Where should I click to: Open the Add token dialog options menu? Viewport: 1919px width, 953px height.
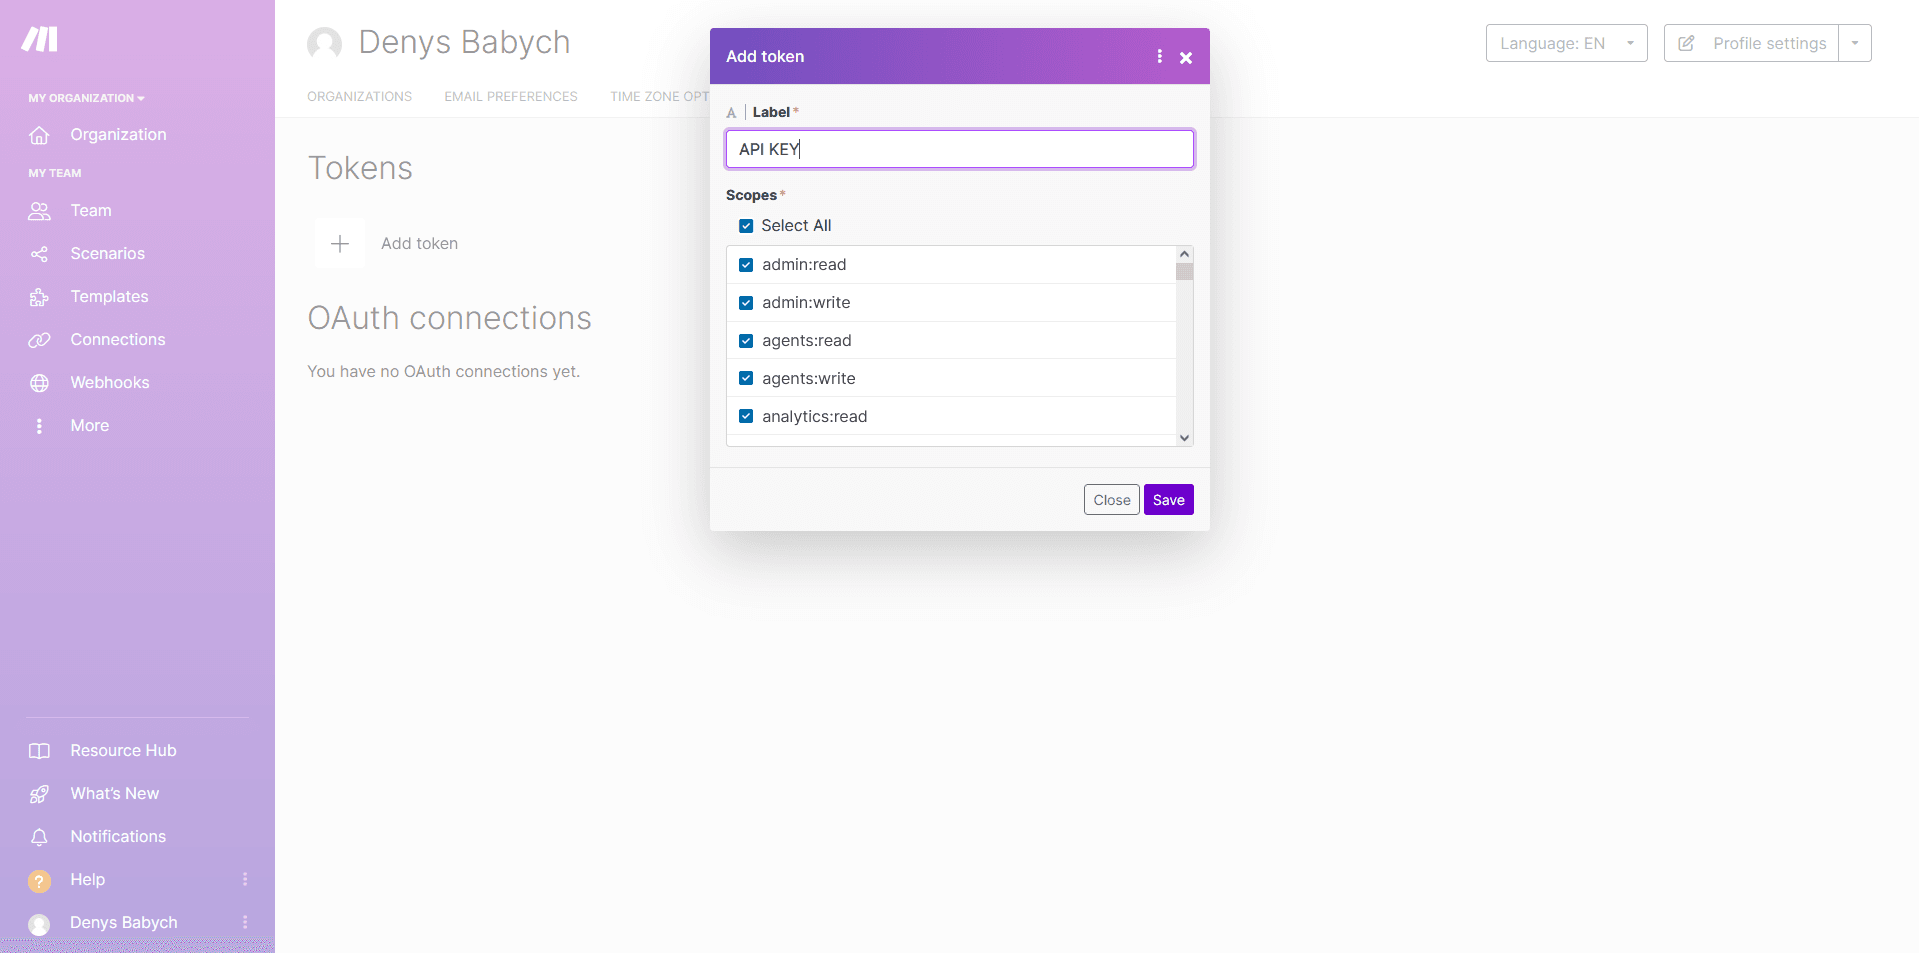1159,57
